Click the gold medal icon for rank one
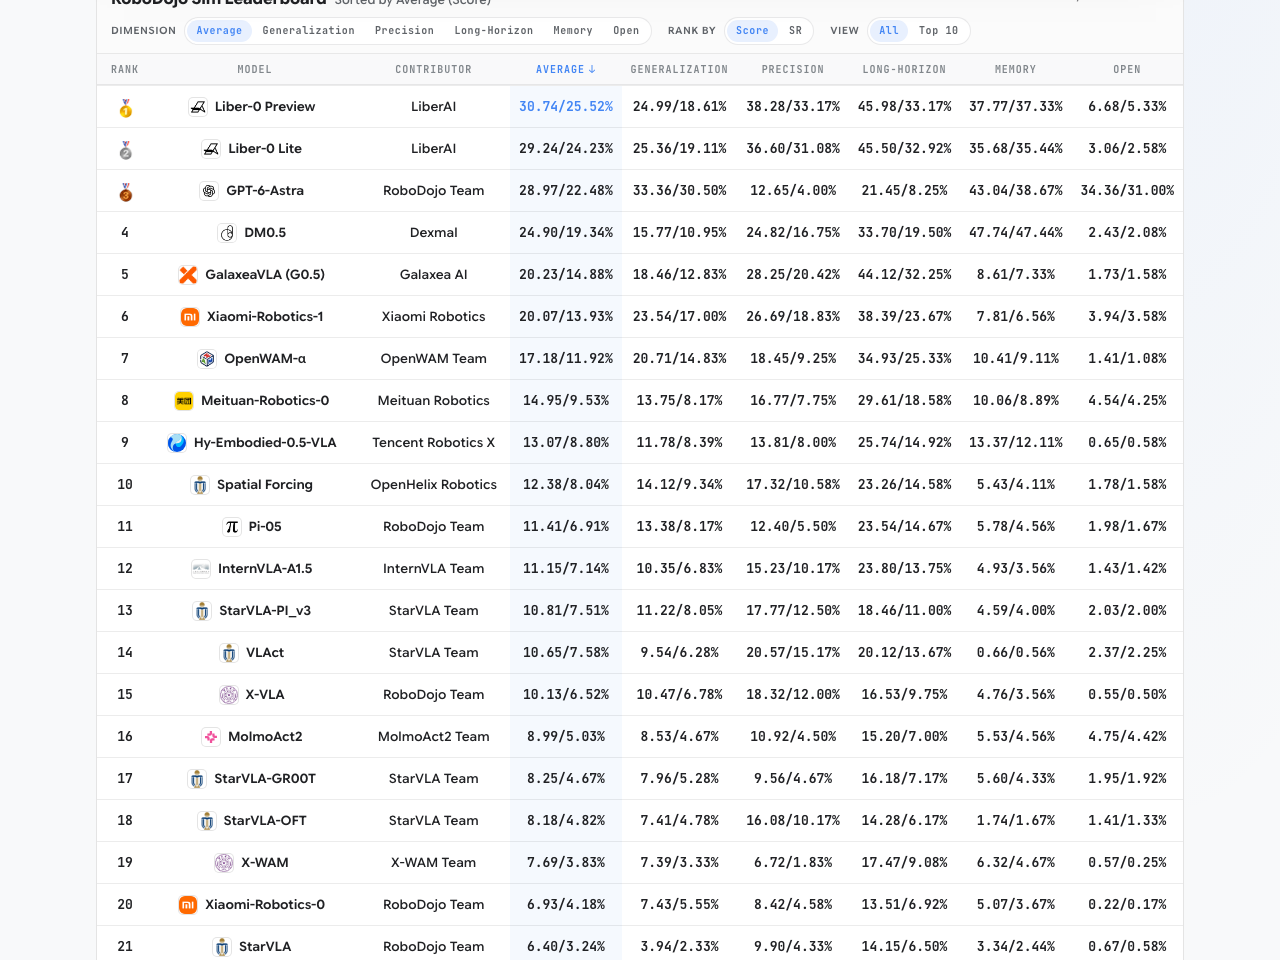Viewport: 1280px width, 960px height. pyautogui.click(x=125, y=107)
